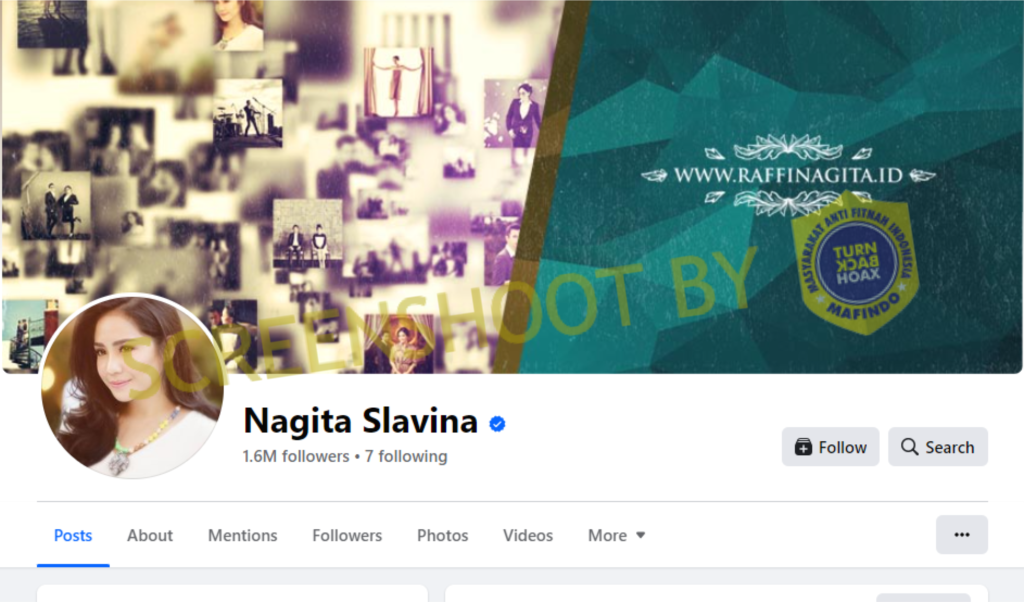Screen dimensions: 1024x602
Task: Open the About tab
Action: pos(150,535)
